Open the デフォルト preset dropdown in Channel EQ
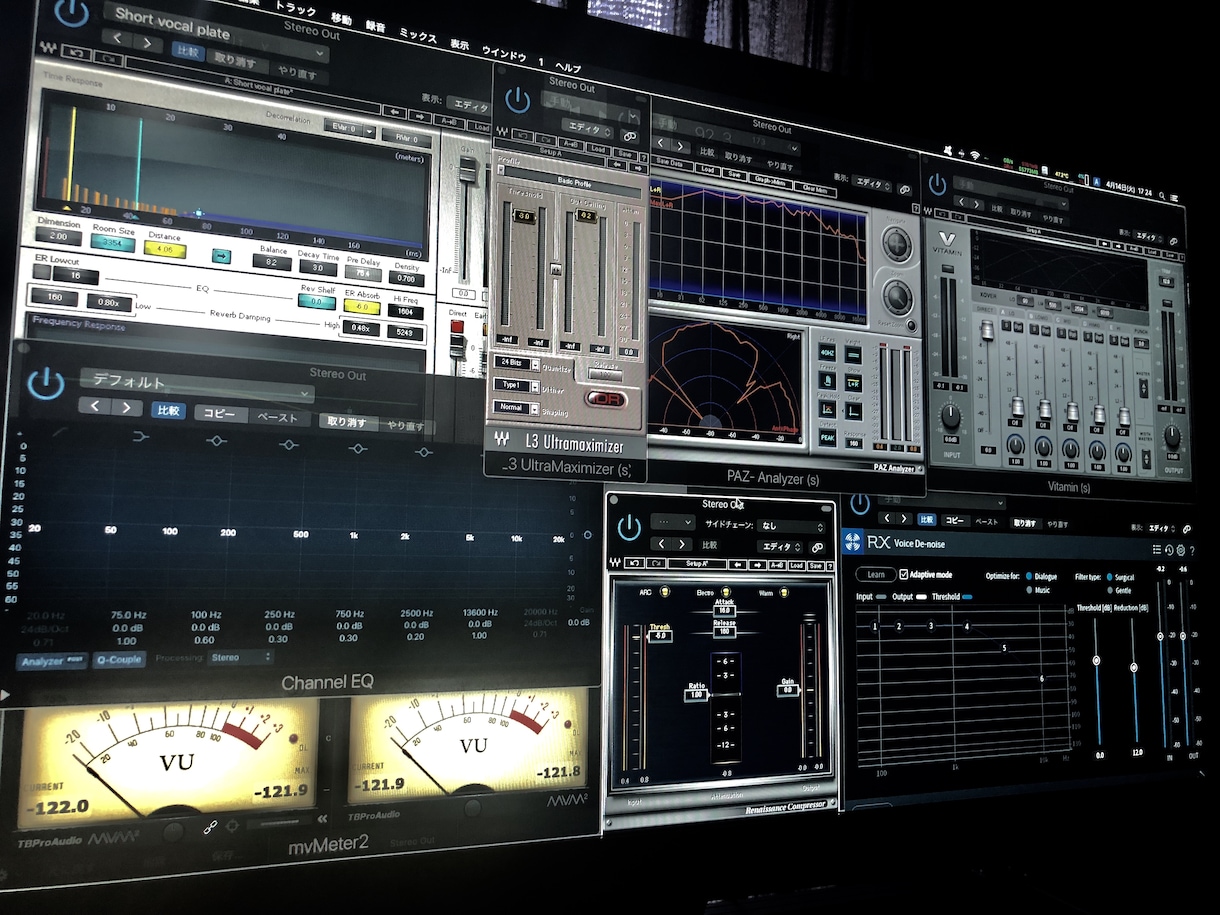Viewport: 1220px width, 915px height. point(196,383)
